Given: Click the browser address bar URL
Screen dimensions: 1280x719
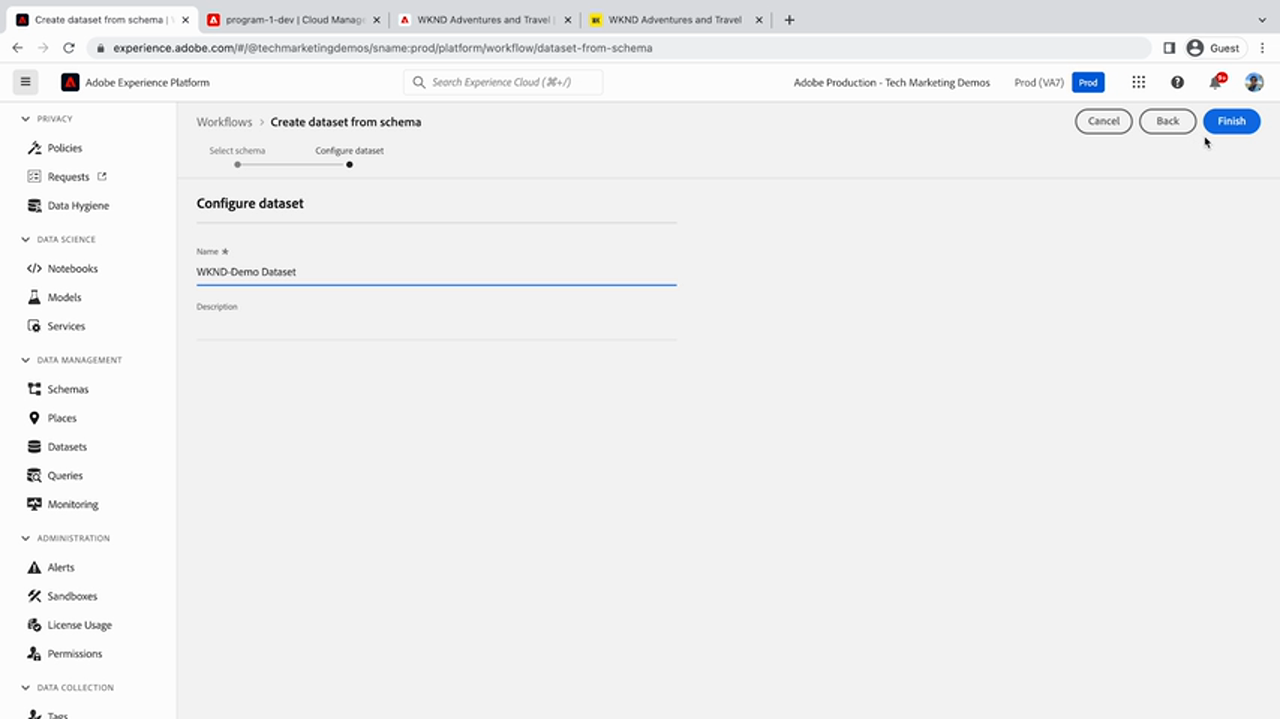Looking at the screenshot, I should click(382, 47).
